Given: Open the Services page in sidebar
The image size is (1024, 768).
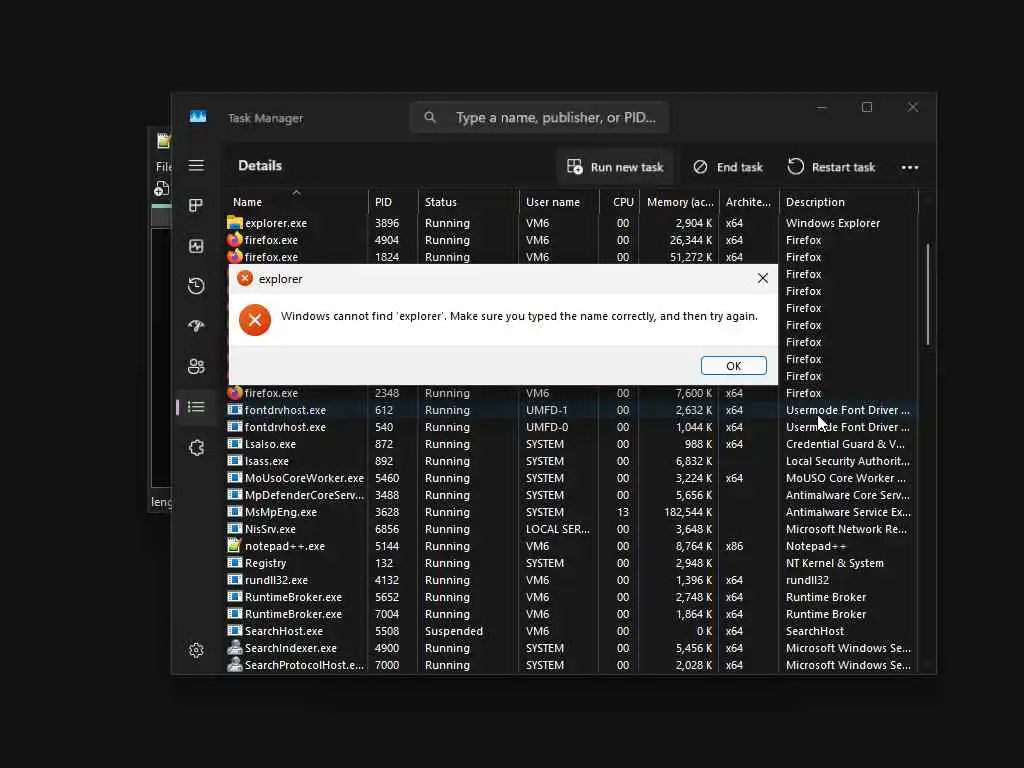Looking at the screenshot, I should coord(196,447).
